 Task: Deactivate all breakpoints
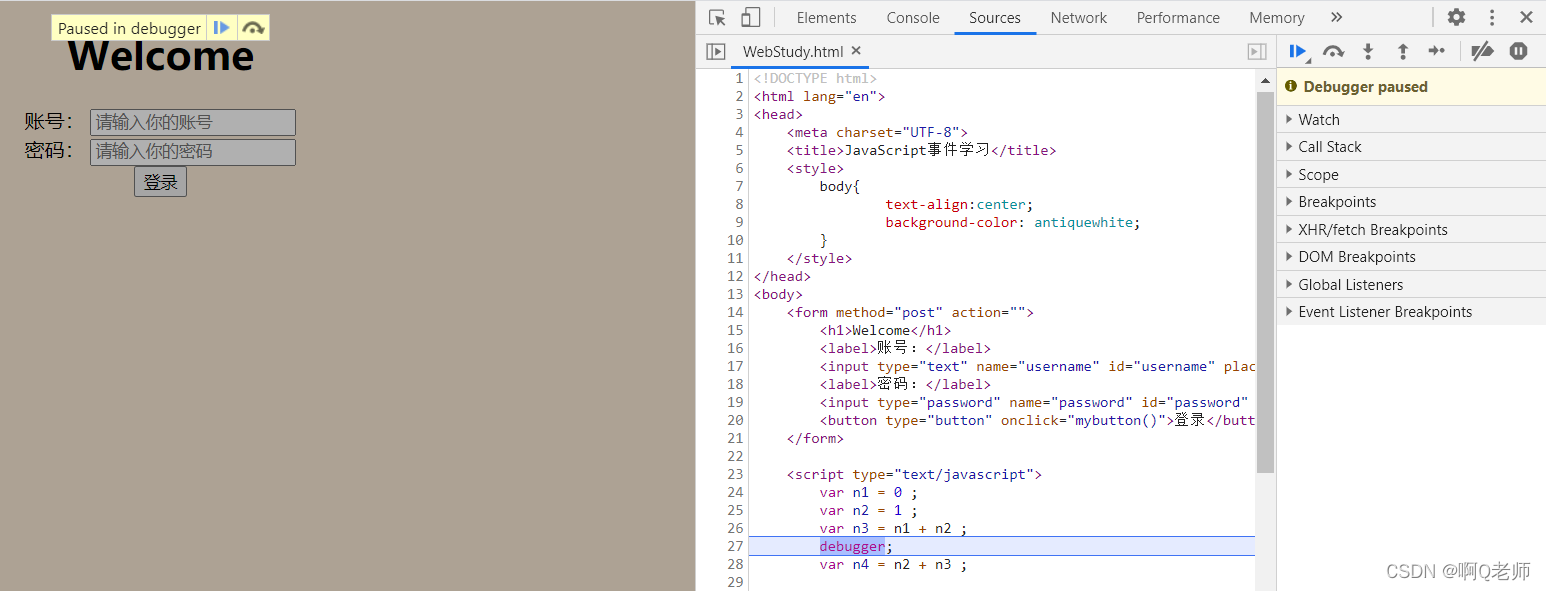click(x=1482, y=51)
